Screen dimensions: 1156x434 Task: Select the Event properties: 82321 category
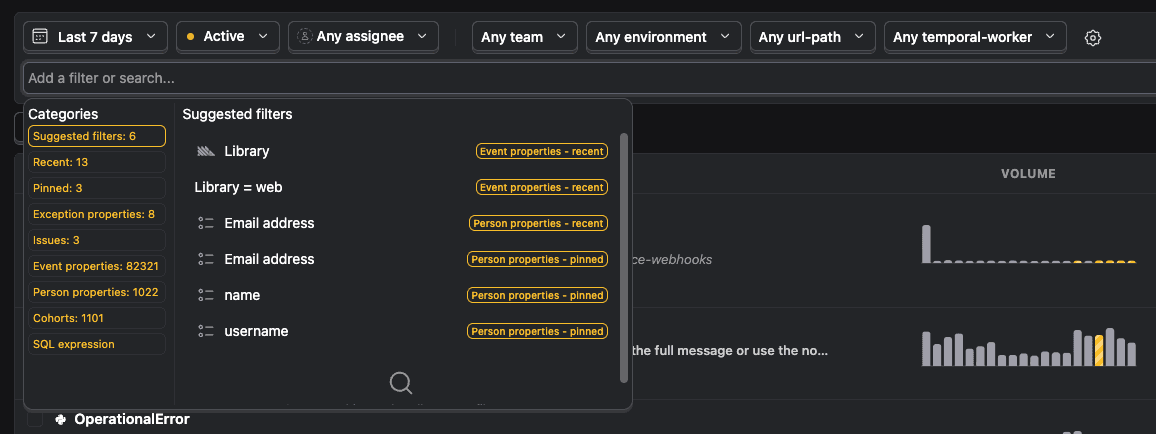[x=97, y=266]
